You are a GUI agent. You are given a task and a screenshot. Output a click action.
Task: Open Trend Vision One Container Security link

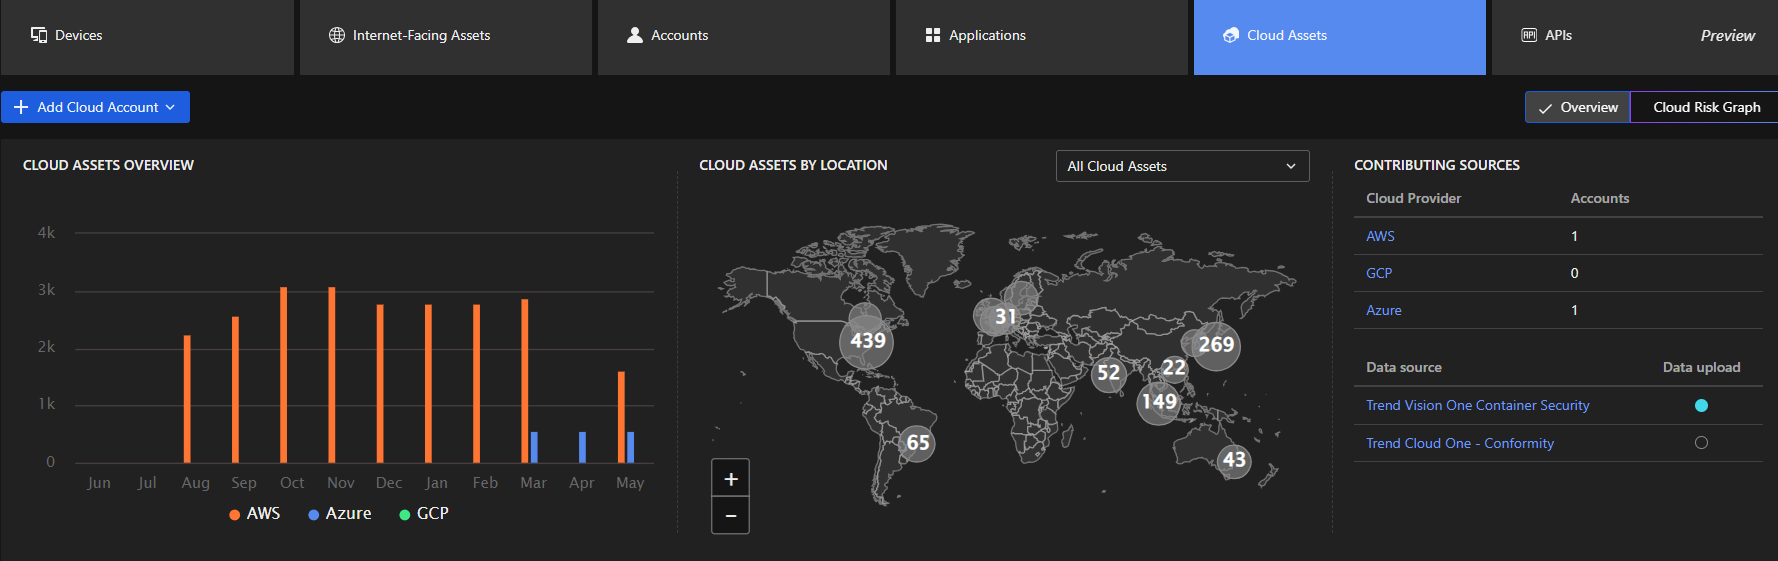(x=1477, y=405)
